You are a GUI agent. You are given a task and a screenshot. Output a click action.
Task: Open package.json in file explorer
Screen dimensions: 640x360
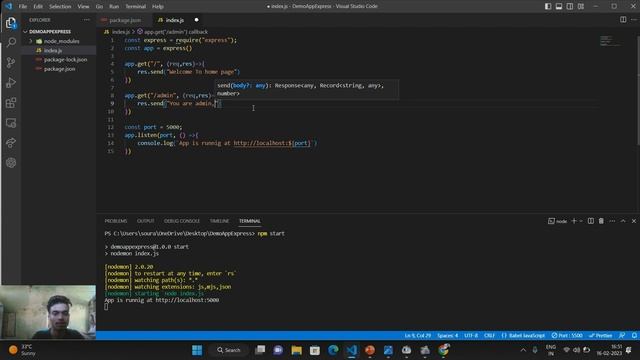pos(59,69)
